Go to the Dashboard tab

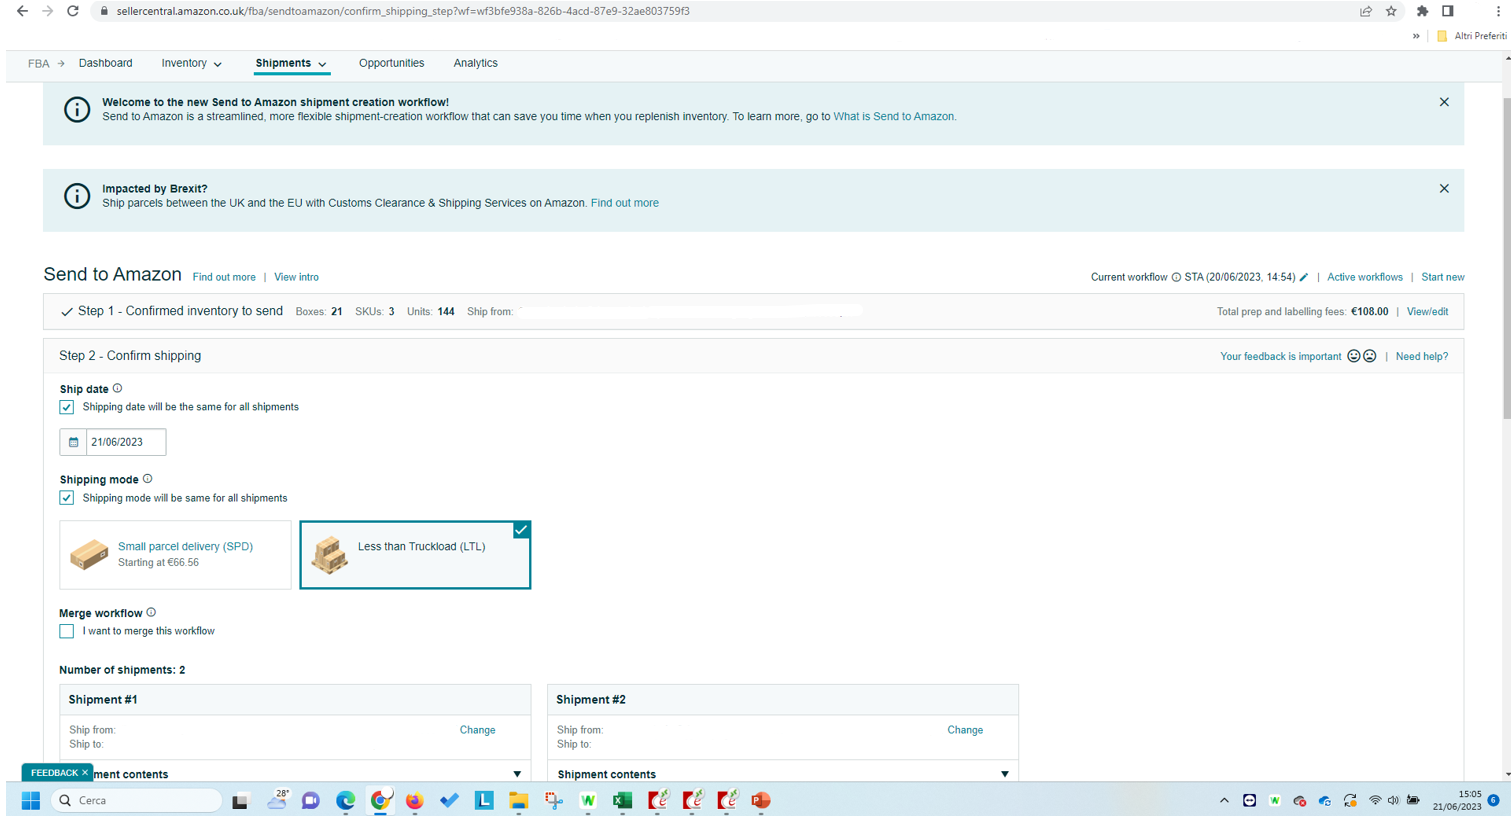tap(105, 63)
